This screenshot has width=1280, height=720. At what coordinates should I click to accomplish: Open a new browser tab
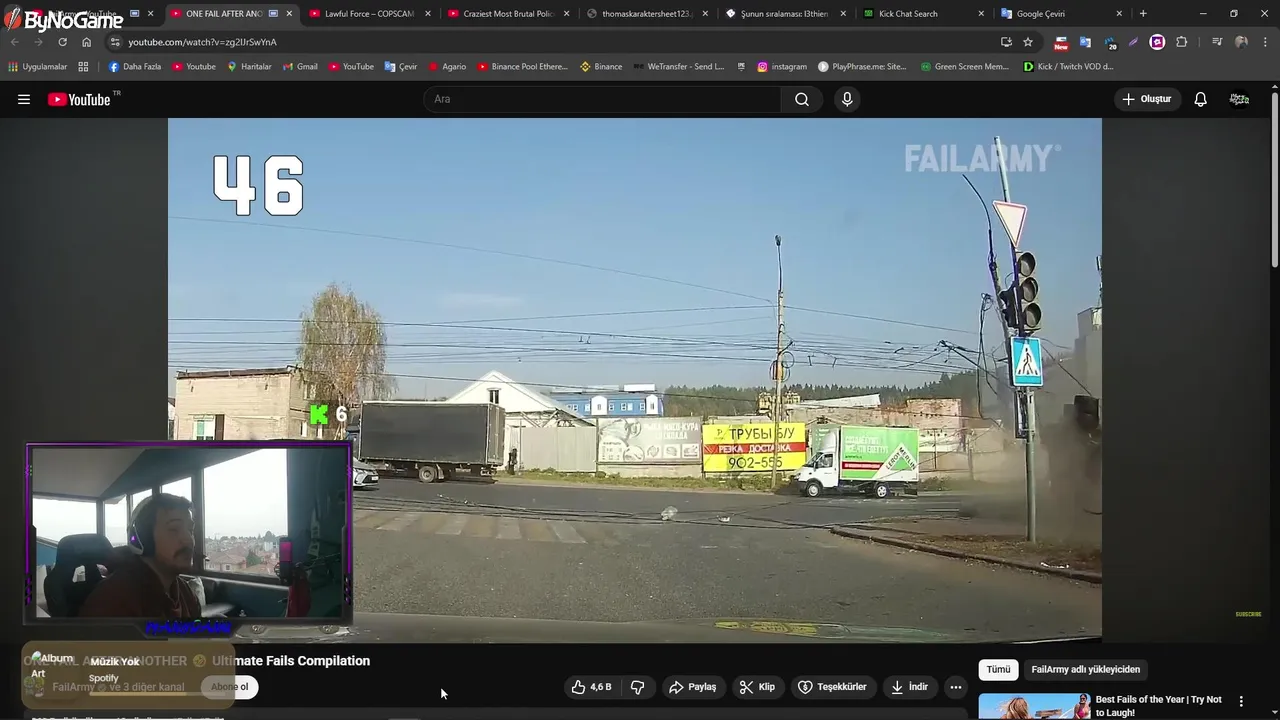1143,14
